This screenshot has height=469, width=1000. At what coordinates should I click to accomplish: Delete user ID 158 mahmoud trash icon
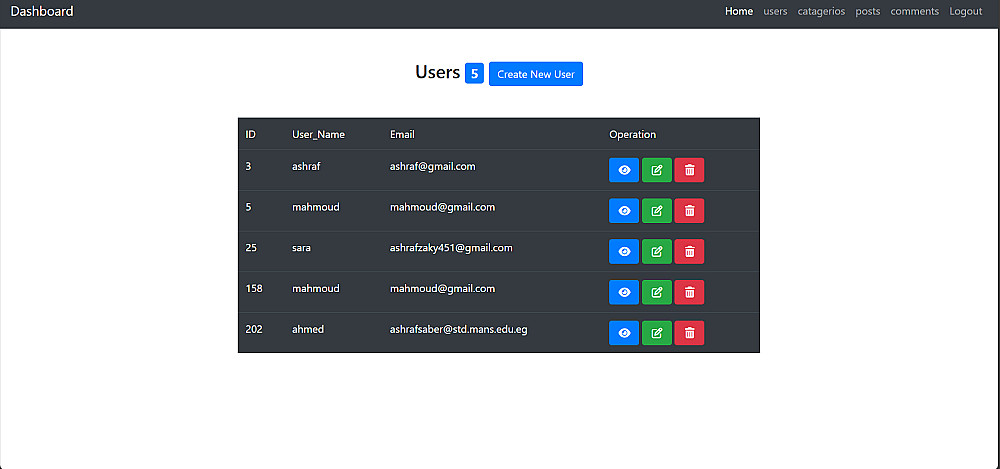click(x=689, y=292)
